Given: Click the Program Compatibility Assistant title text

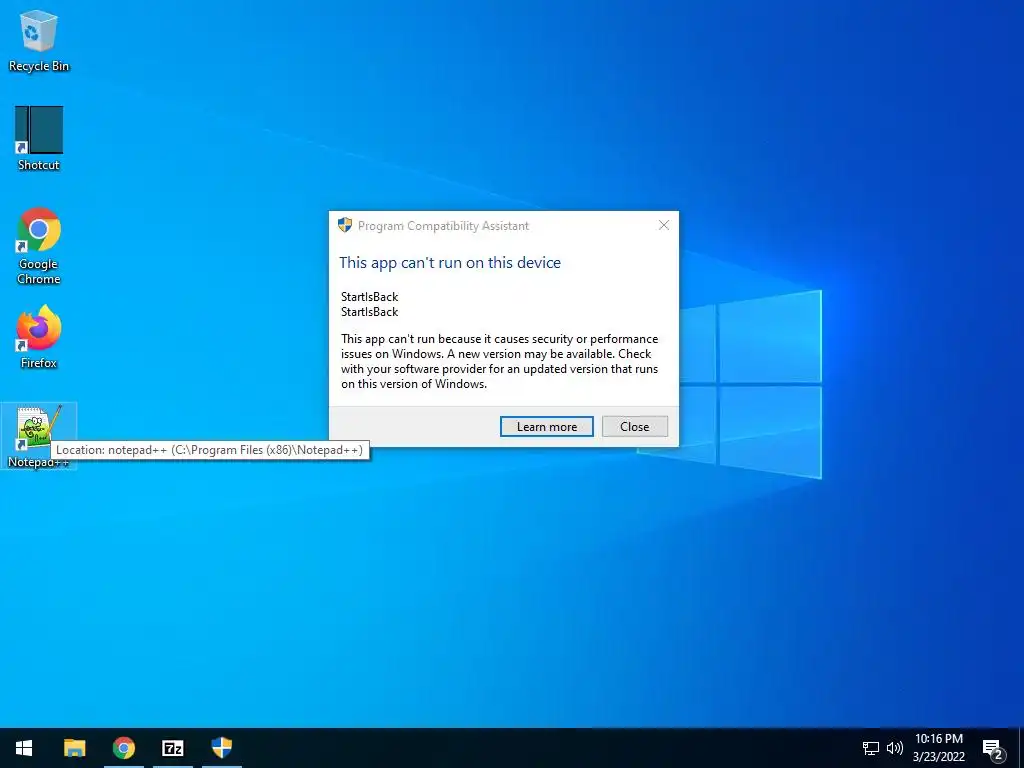Looking at the screenshot, I should [443, 226].
